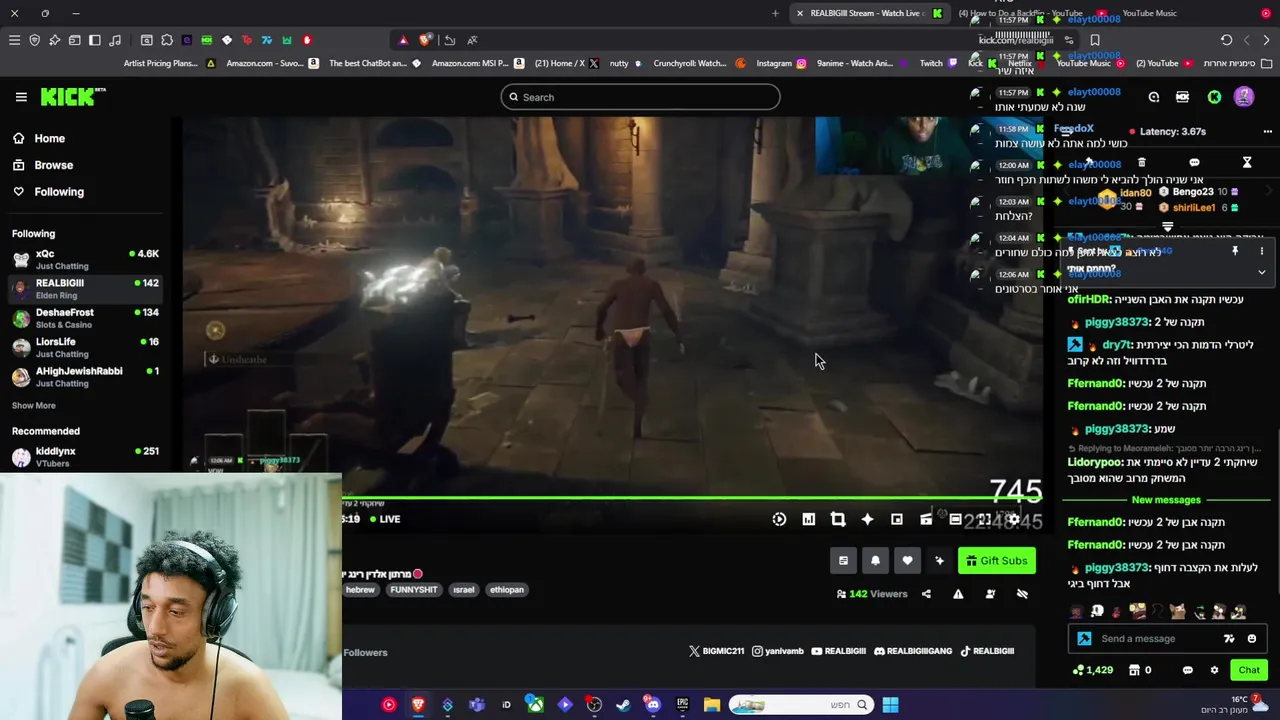Toggle stream notifications bell button
1280x720 pixels.
pyautogui.click(x=875, y=561)
